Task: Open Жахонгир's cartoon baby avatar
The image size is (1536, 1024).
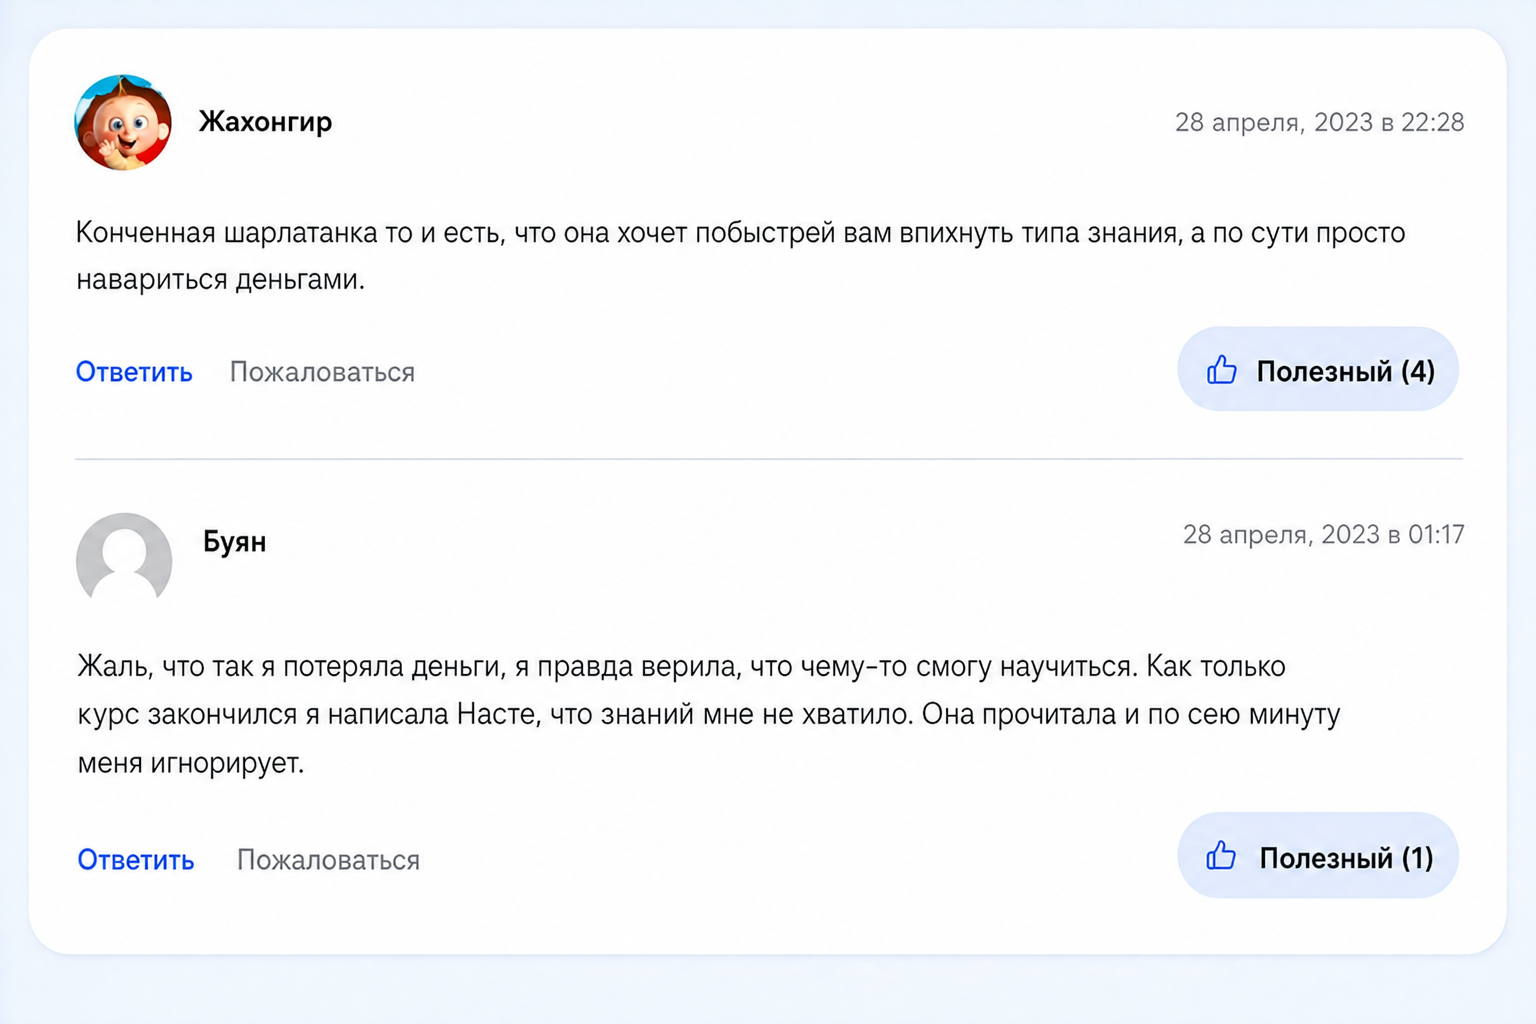Action: [123, 122]
